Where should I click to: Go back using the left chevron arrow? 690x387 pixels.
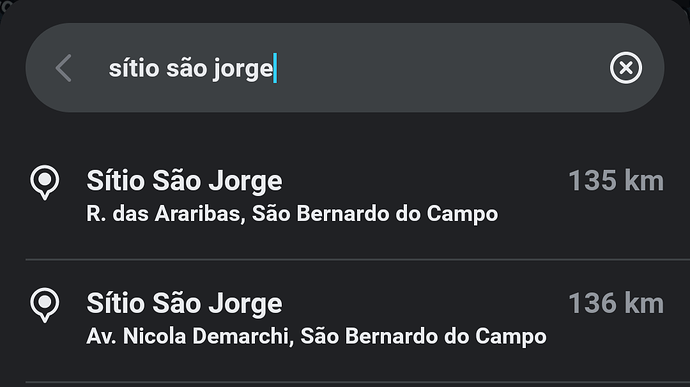(64, 68)
